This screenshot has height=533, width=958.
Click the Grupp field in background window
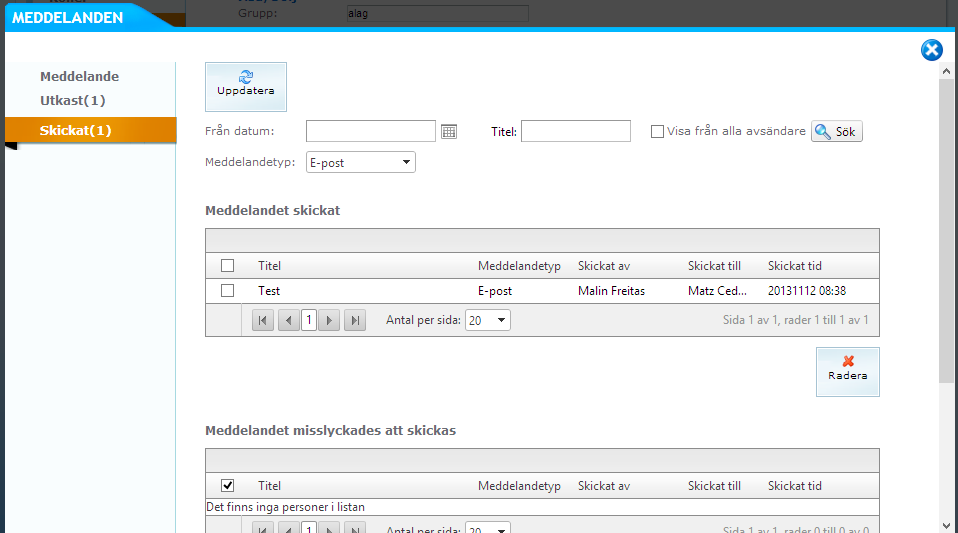[x=437, y=13]
